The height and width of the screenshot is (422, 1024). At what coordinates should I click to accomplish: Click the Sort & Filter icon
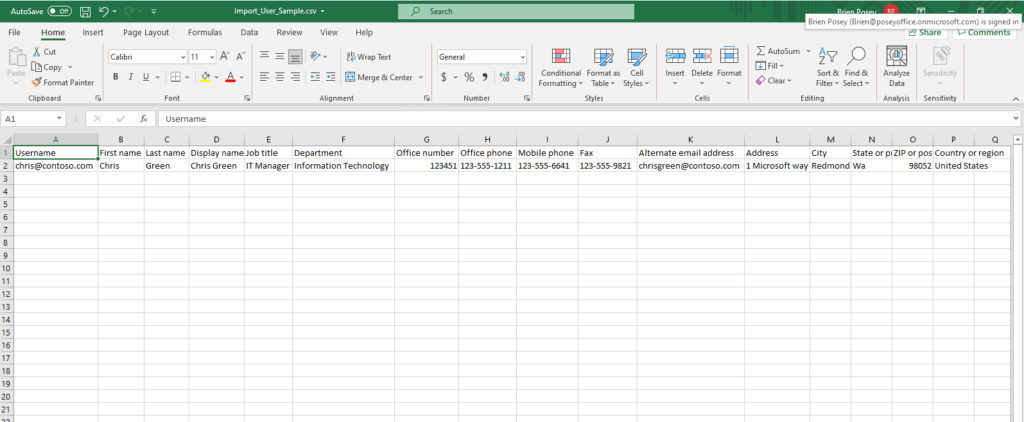coord(827,56)
